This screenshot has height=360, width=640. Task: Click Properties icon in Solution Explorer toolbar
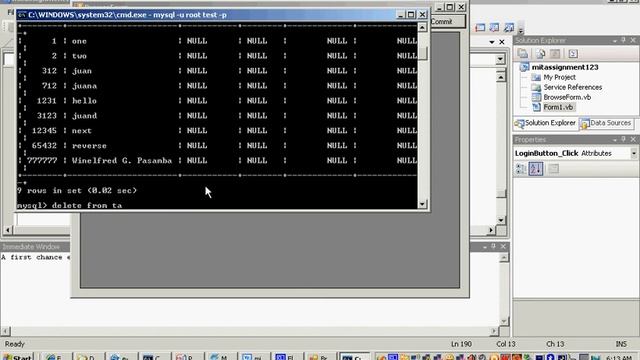pyautogui.click(x=523, y=53)
